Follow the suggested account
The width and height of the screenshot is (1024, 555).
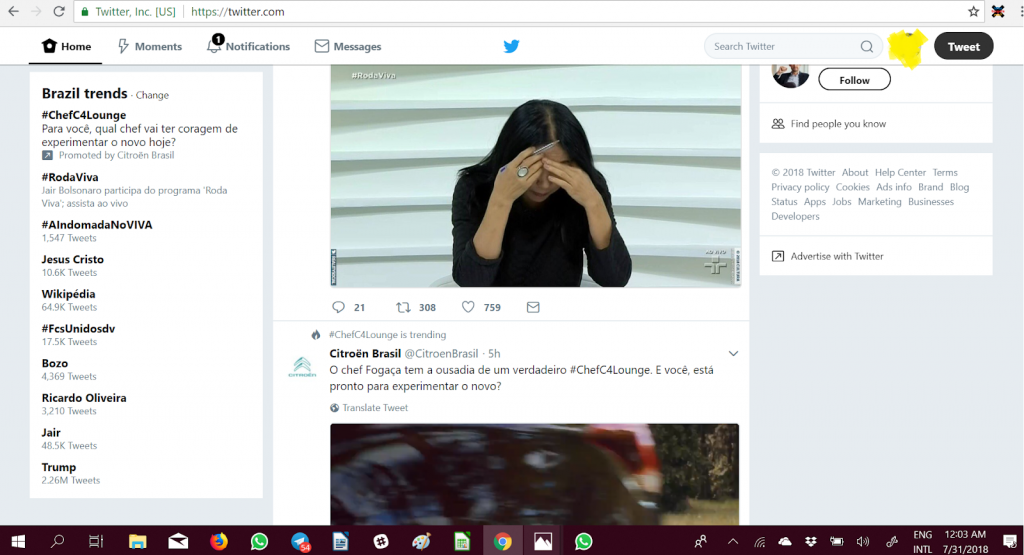(x=854, y=80)
